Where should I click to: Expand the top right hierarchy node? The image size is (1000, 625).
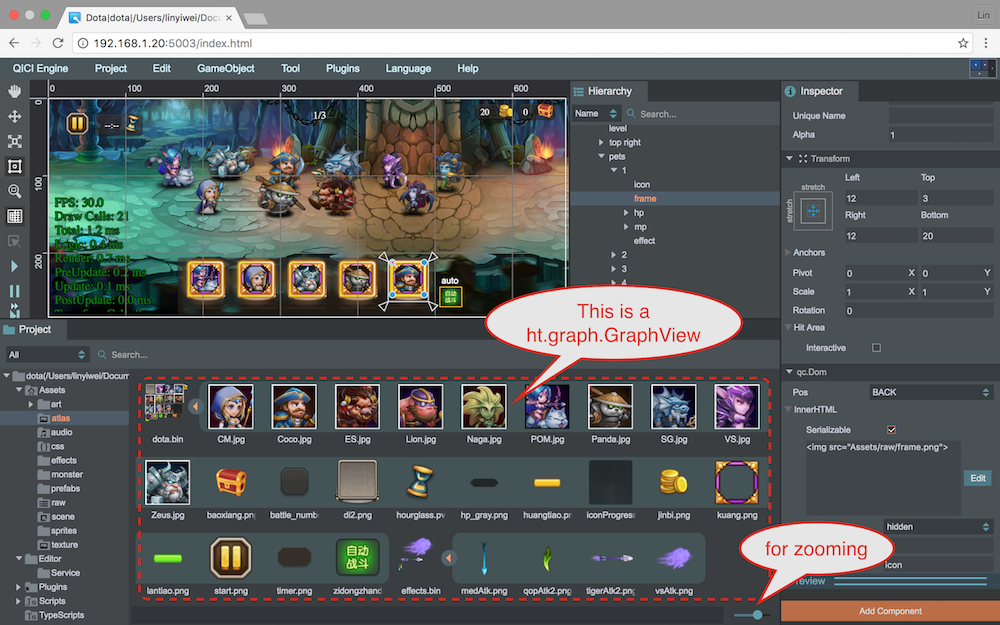tap(601, 142)
